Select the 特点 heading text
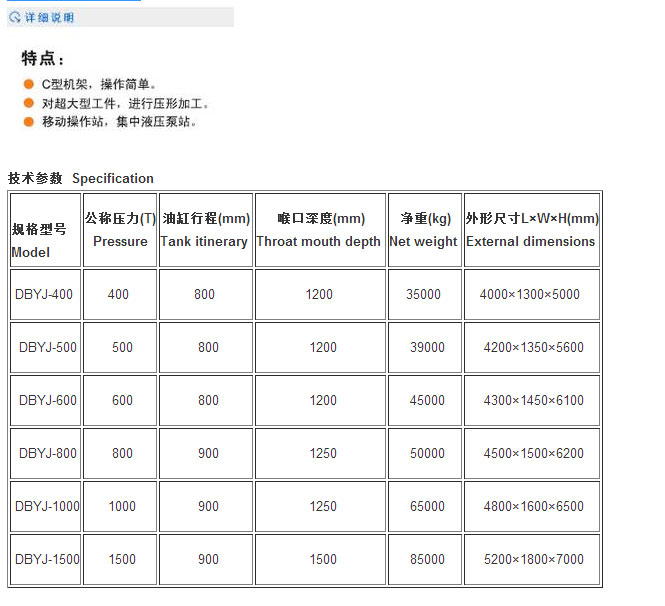The width and height of the screenshot is (665, 606). 43,59
